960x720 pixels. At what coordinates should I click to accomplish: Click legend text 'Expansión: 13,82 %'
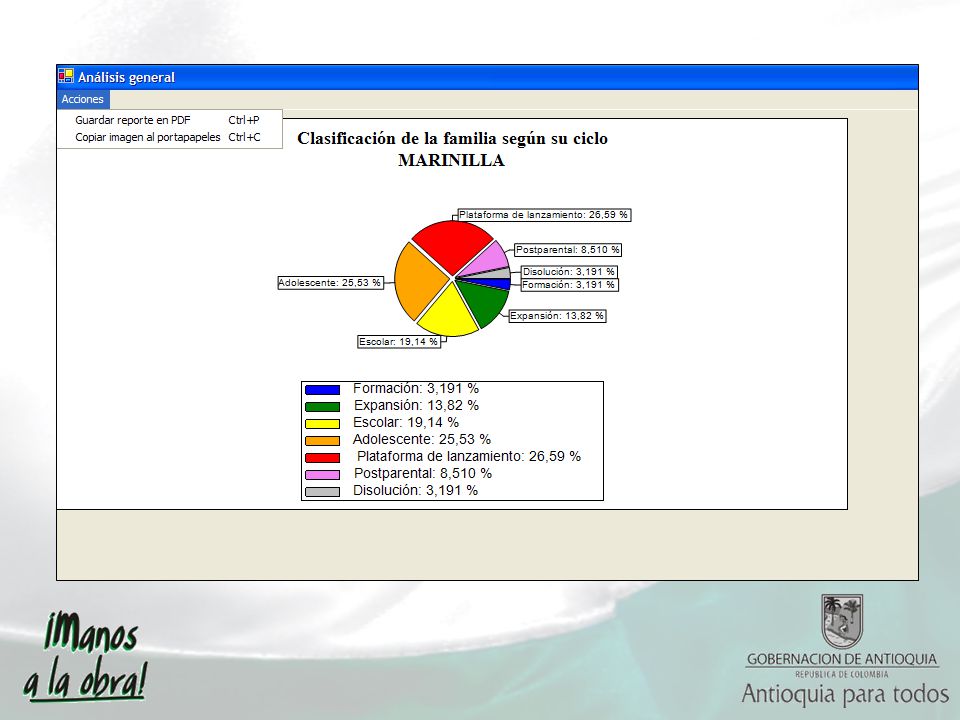416,405
